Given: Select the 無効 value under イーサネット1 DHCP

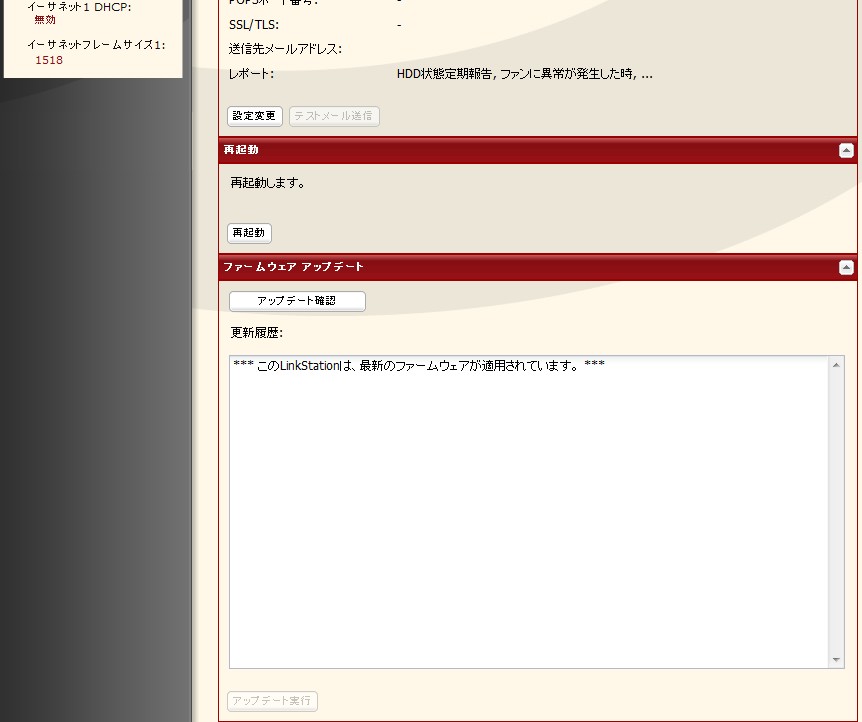Looking at the screenshot, I should [45, 20].
